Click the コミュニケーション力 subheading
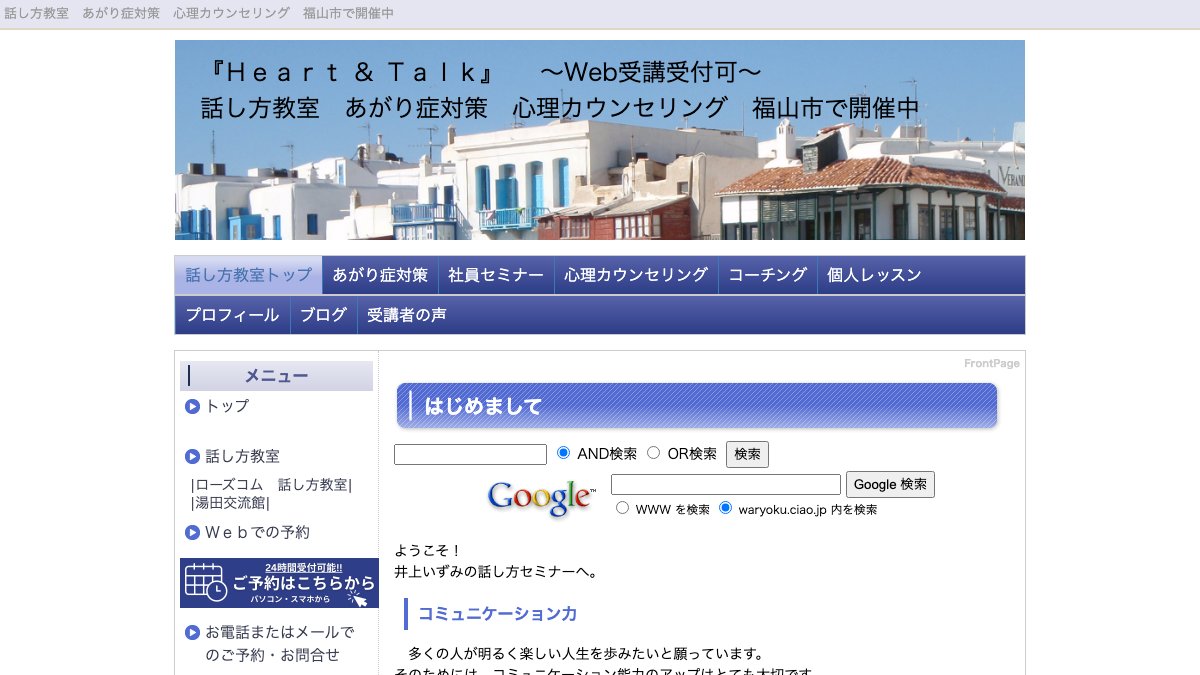Viewport: 1200px width, 675px height. 497,614
